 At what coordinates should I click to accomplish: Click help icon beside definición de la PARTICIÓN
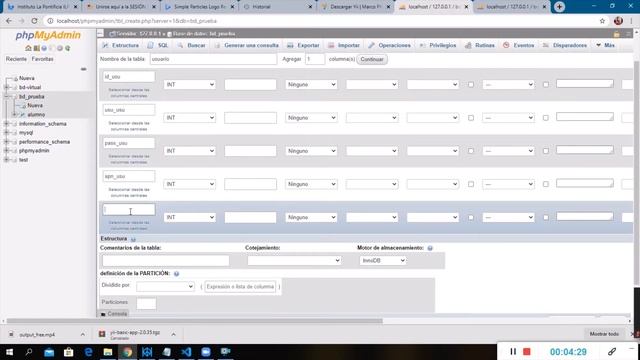(x=176, y=273)
